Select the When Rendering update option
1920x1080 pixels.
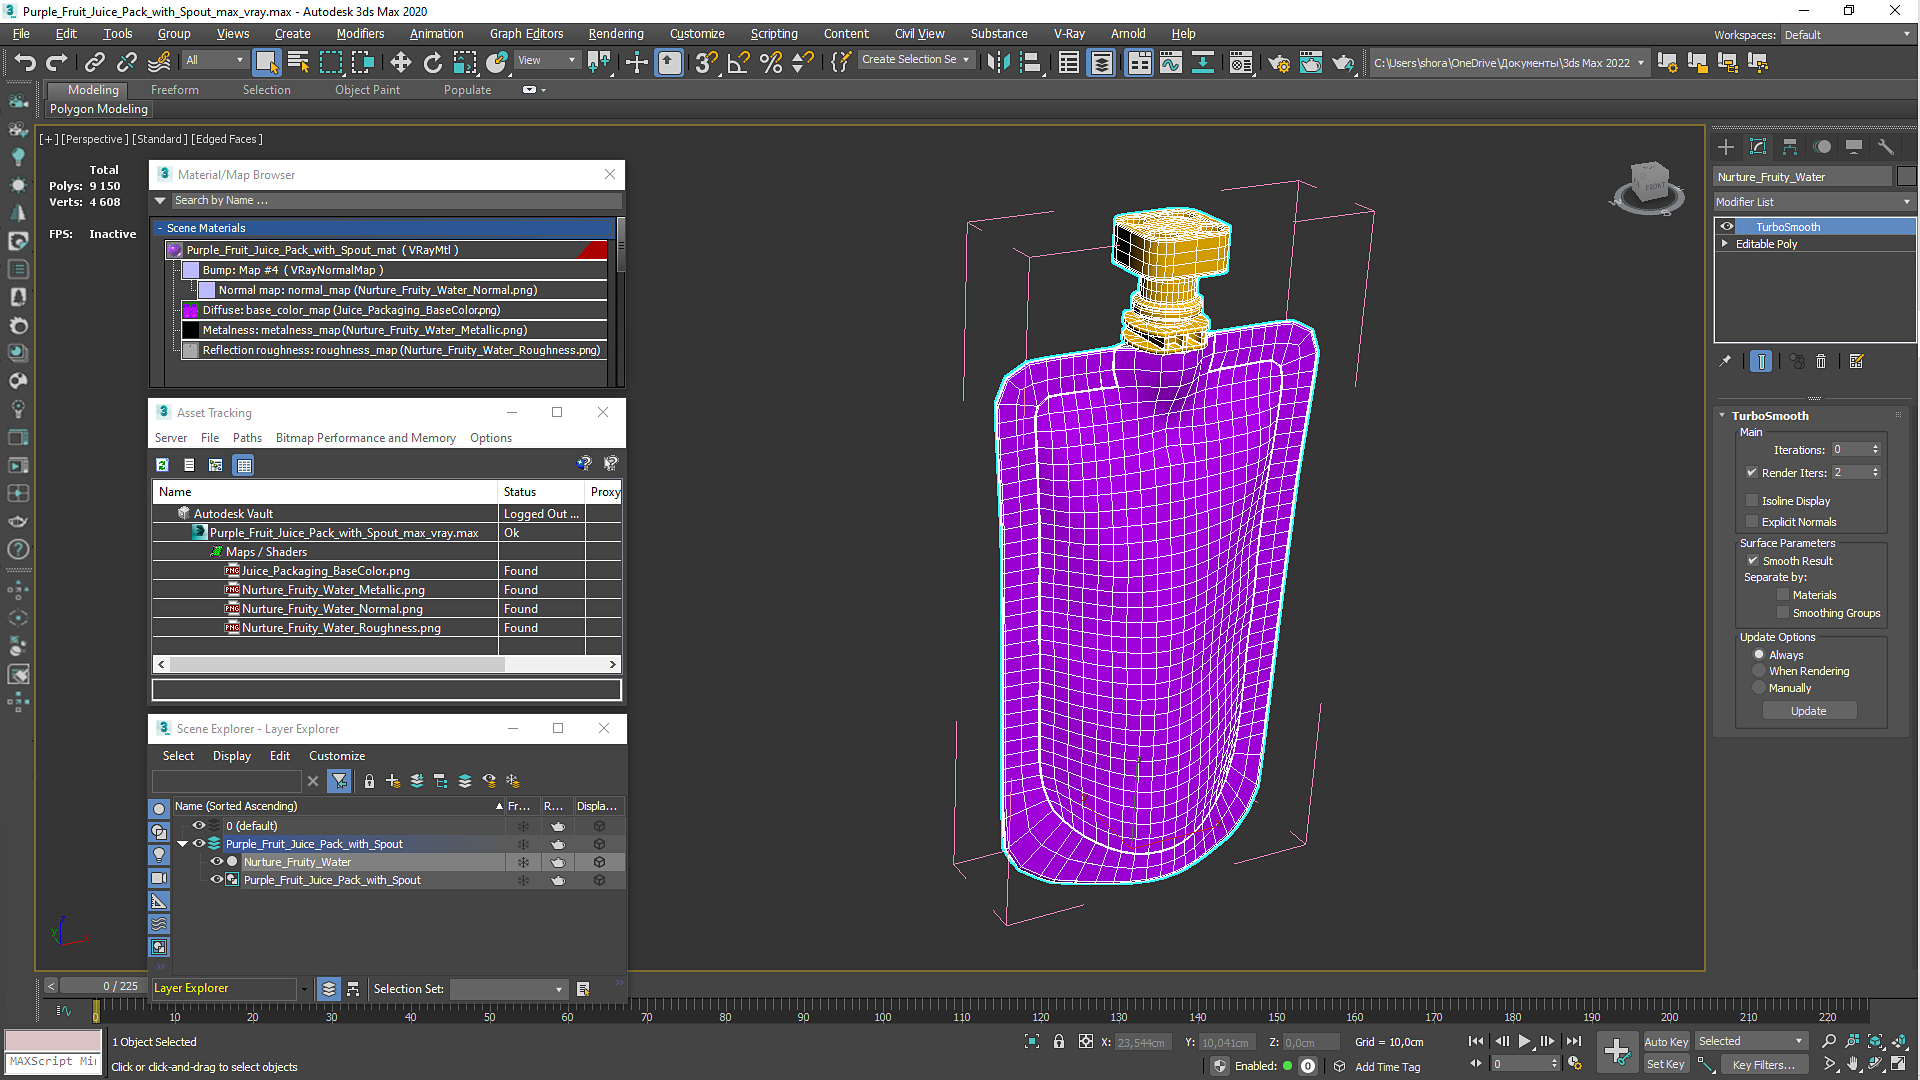[1759, 671]
